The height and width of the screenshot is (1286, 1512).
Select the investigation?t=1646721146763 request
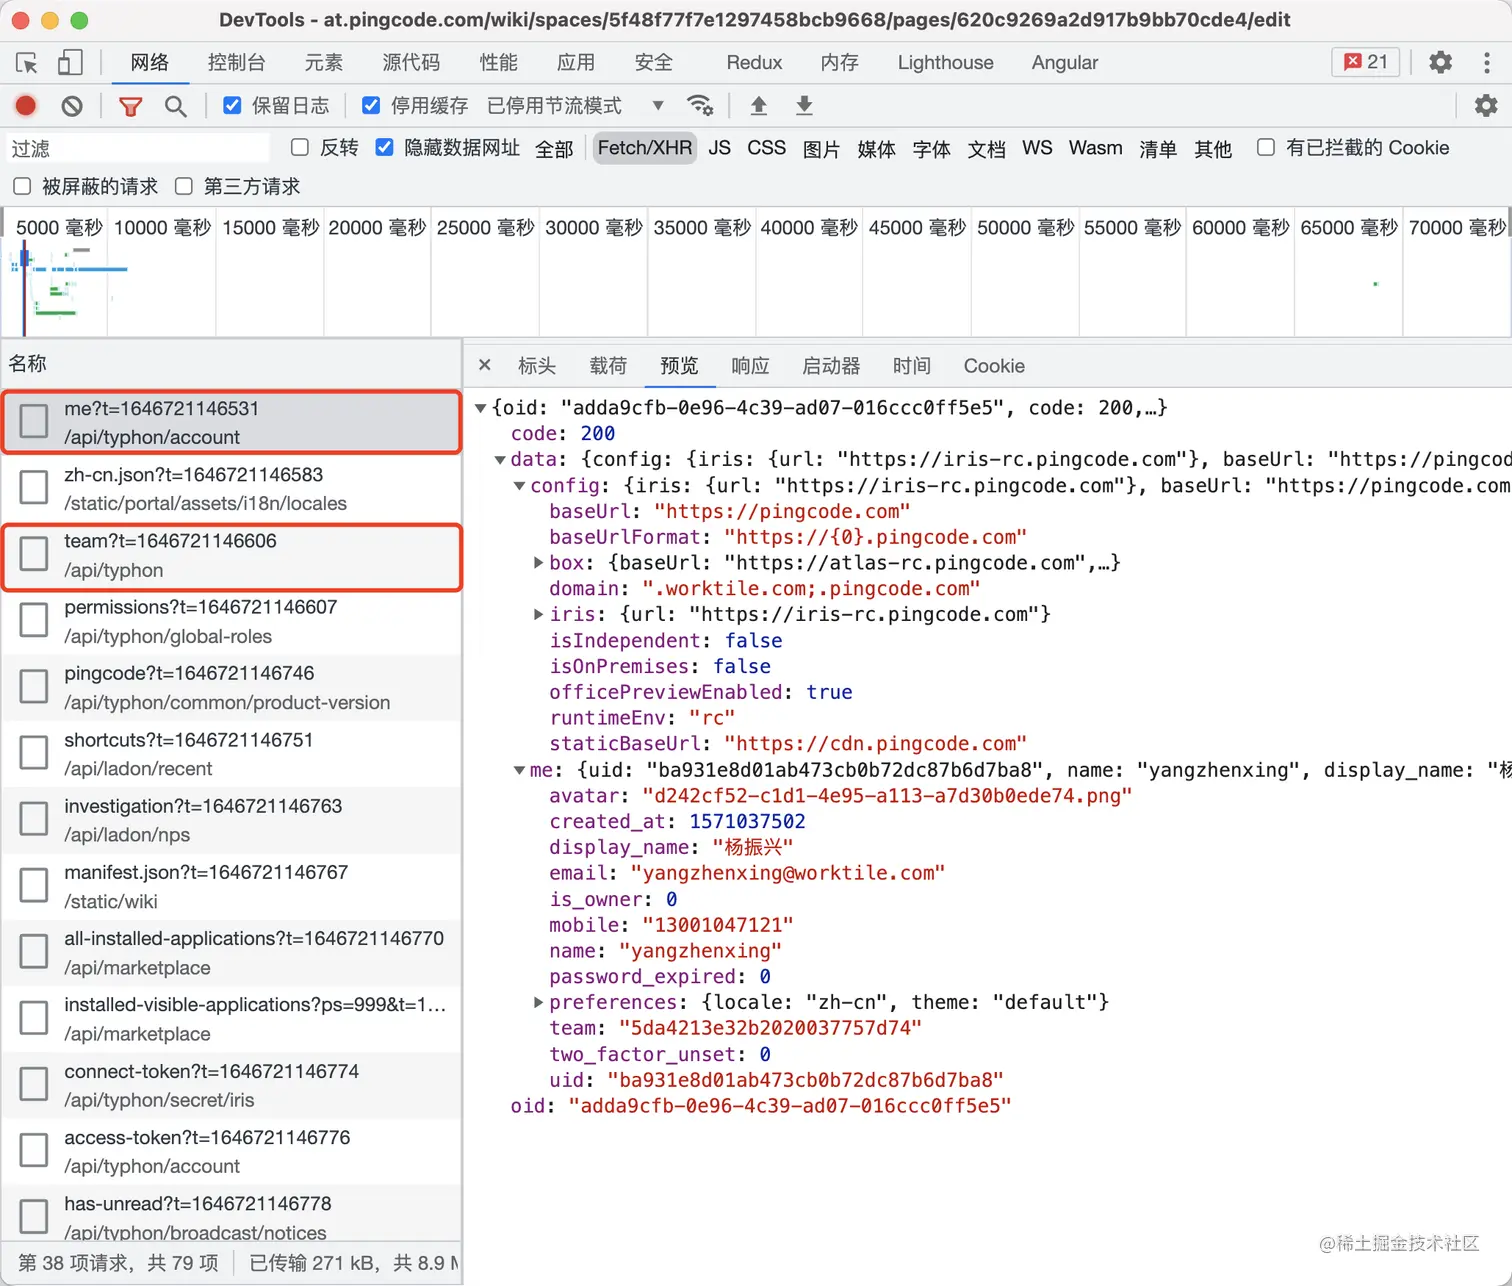[x=231, y=820]
